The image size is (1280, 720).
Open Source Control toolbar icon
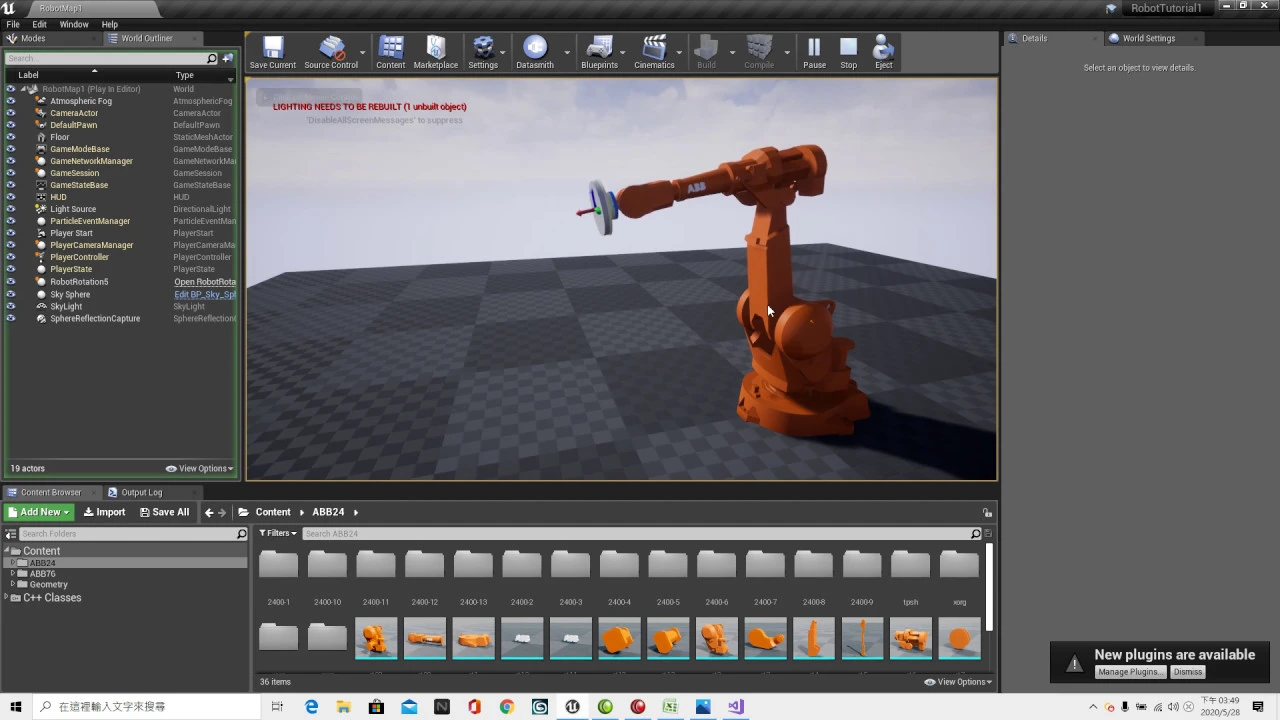coord(331,52)
